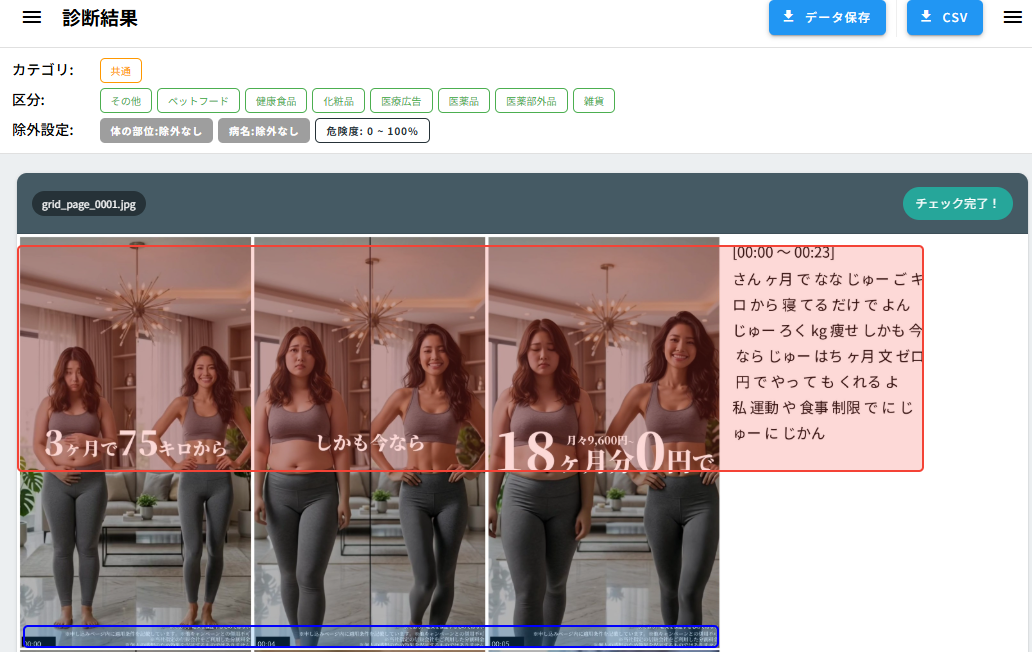Toggle the ペットフード classification tag
1032x652 pixels.
pyautogui.click(x=199, y=101)
